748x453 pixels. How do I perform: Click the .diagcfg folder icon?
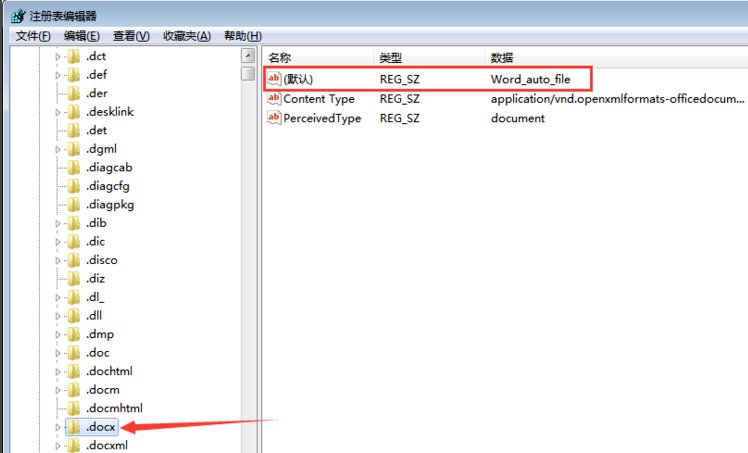[73, 187]
